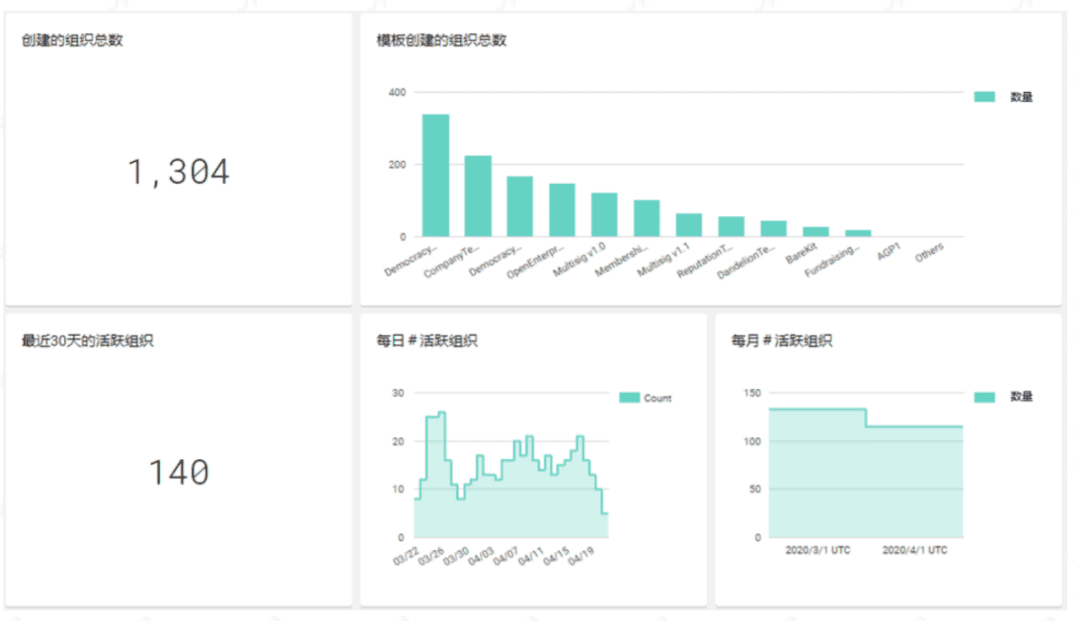This screenshot has width=1080, height=621.
Task: Select the ReputationT... bar
Action: [x=731, y=227]
